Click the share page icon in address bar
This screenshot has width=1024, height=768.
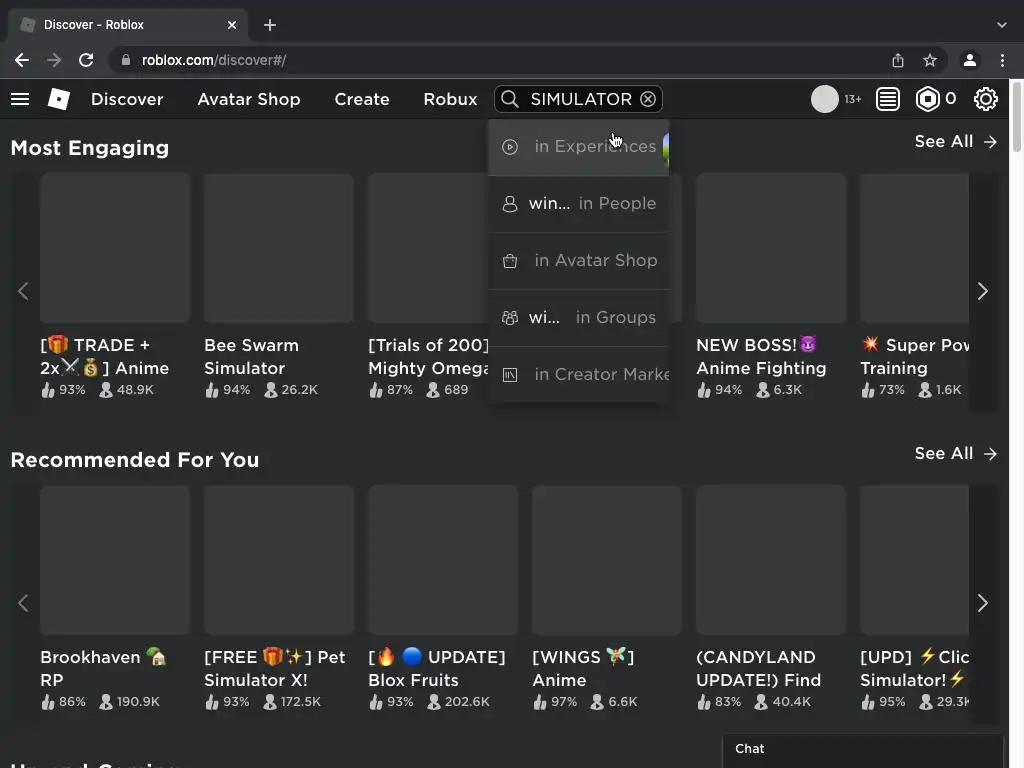pyautogui.click(x=898, y=60)
